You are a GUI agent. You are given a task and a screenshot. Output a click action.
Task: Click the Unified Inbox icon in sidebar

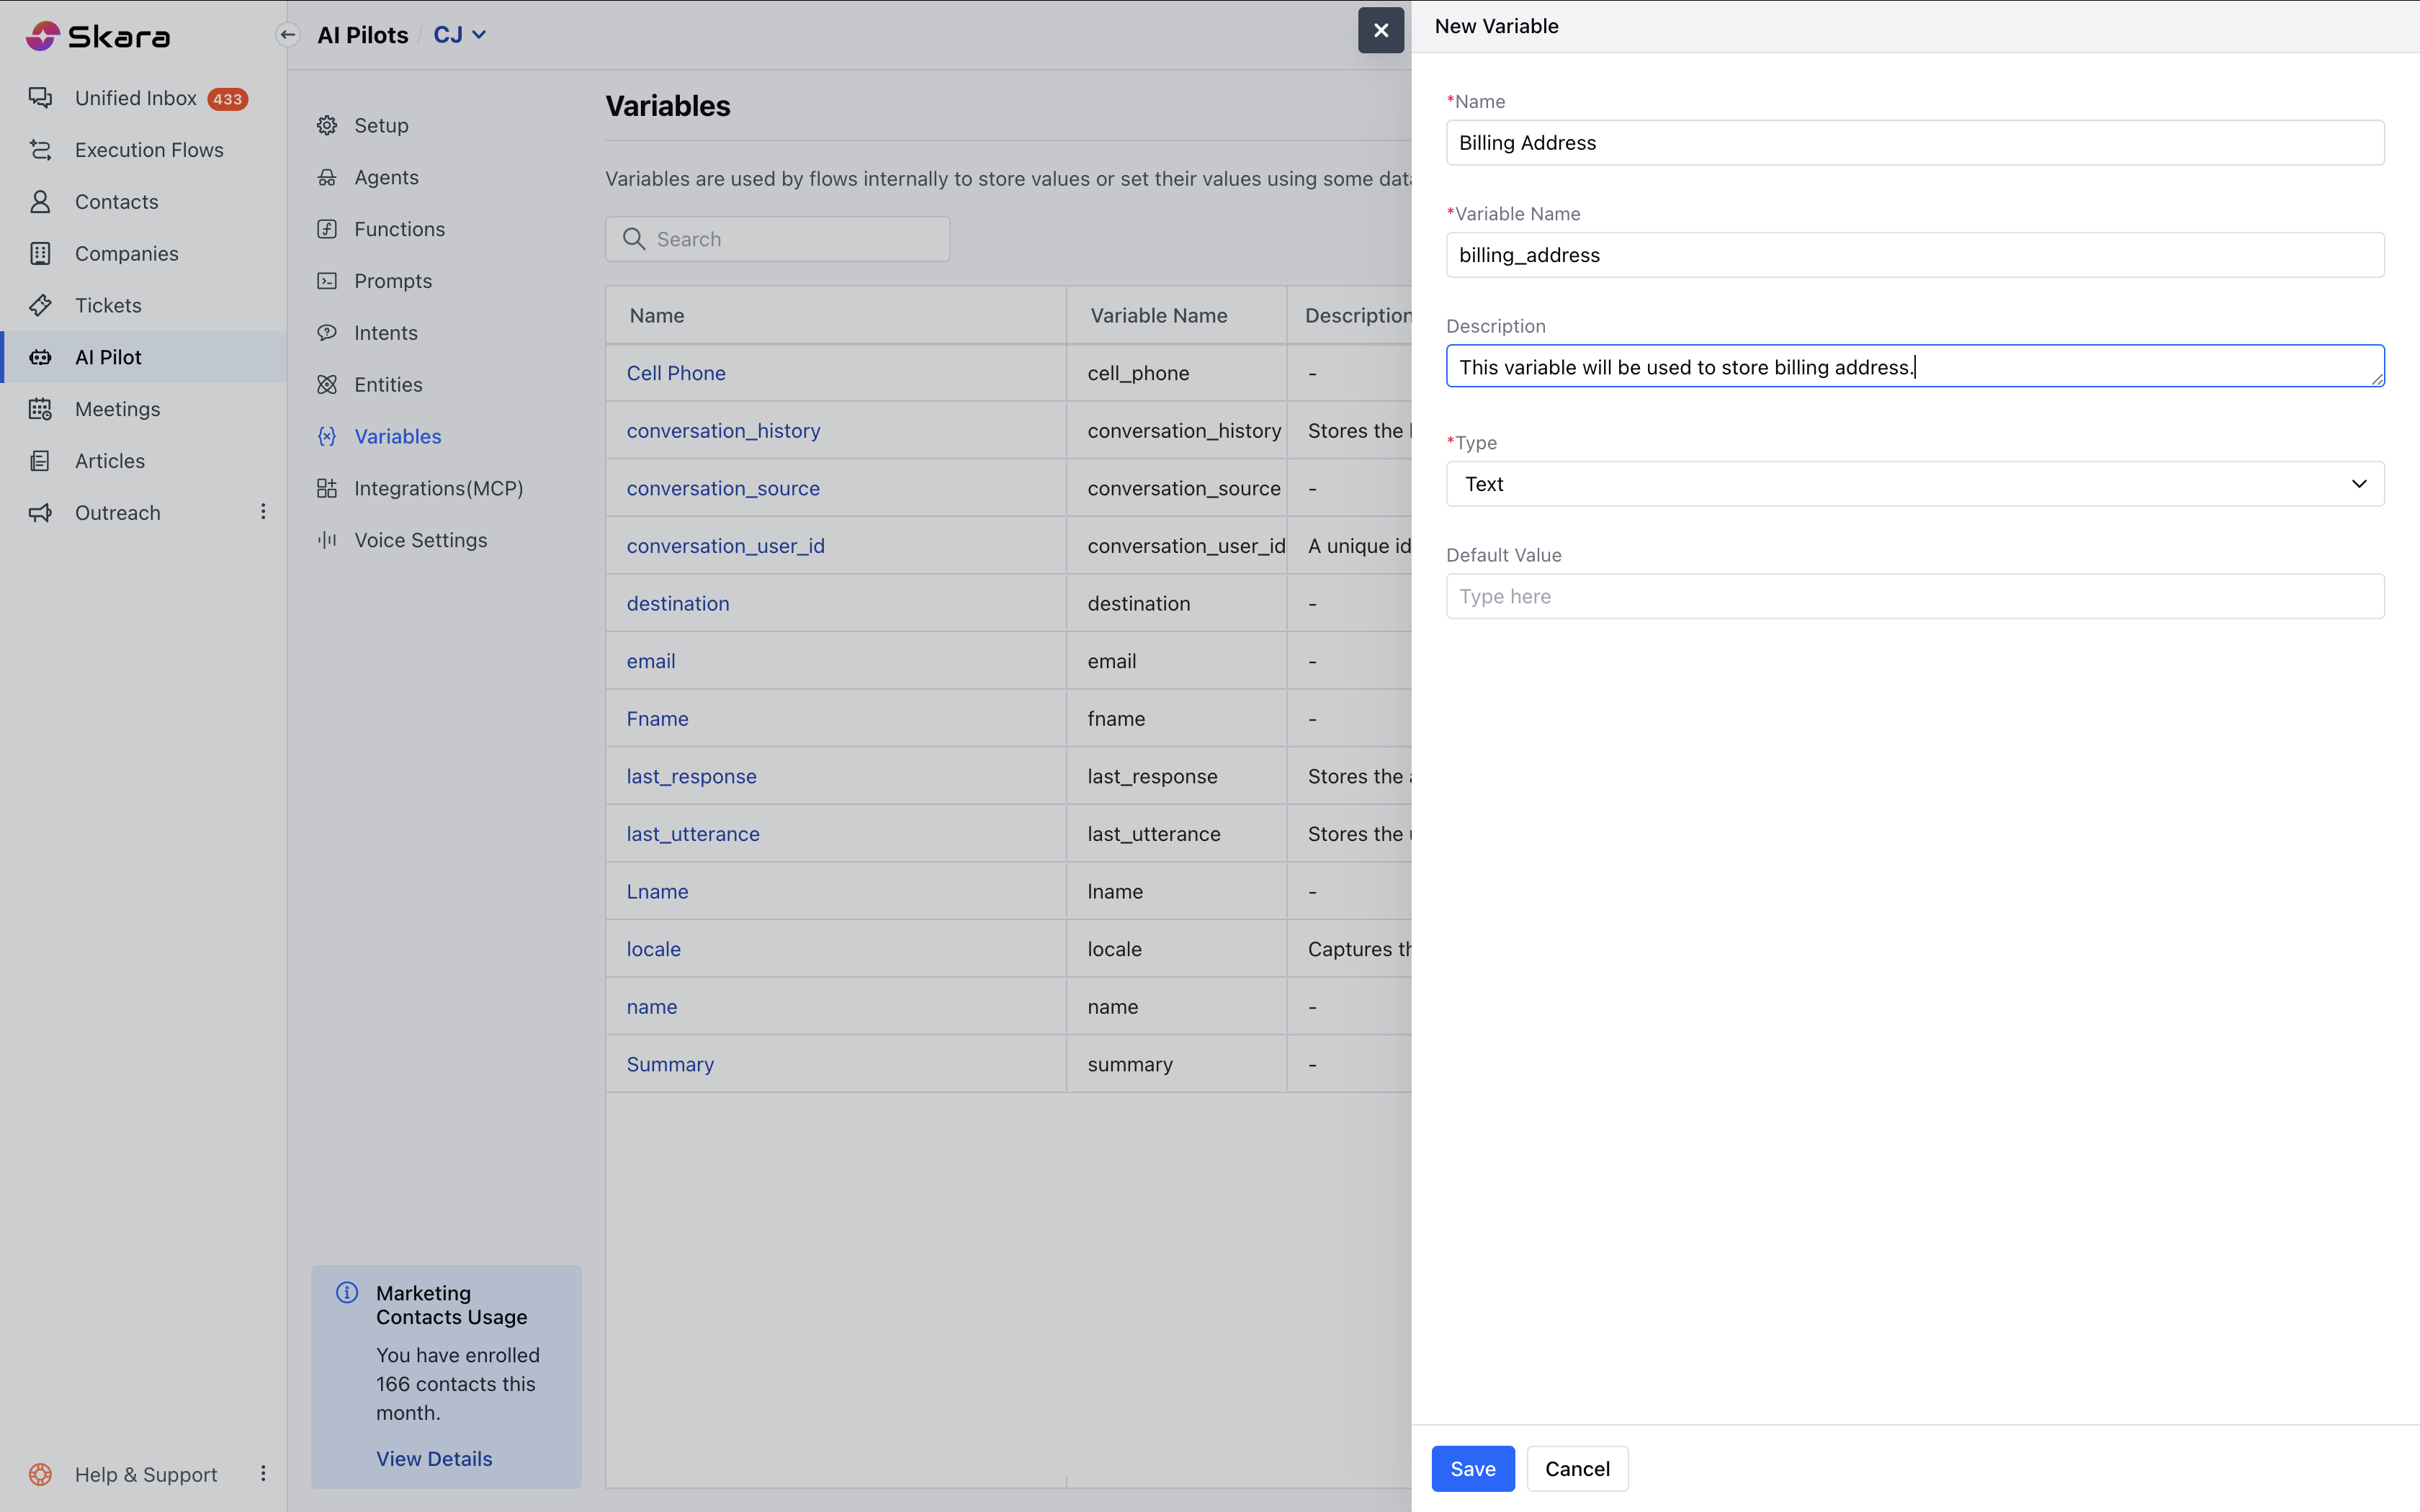click(x=40, y=98)
